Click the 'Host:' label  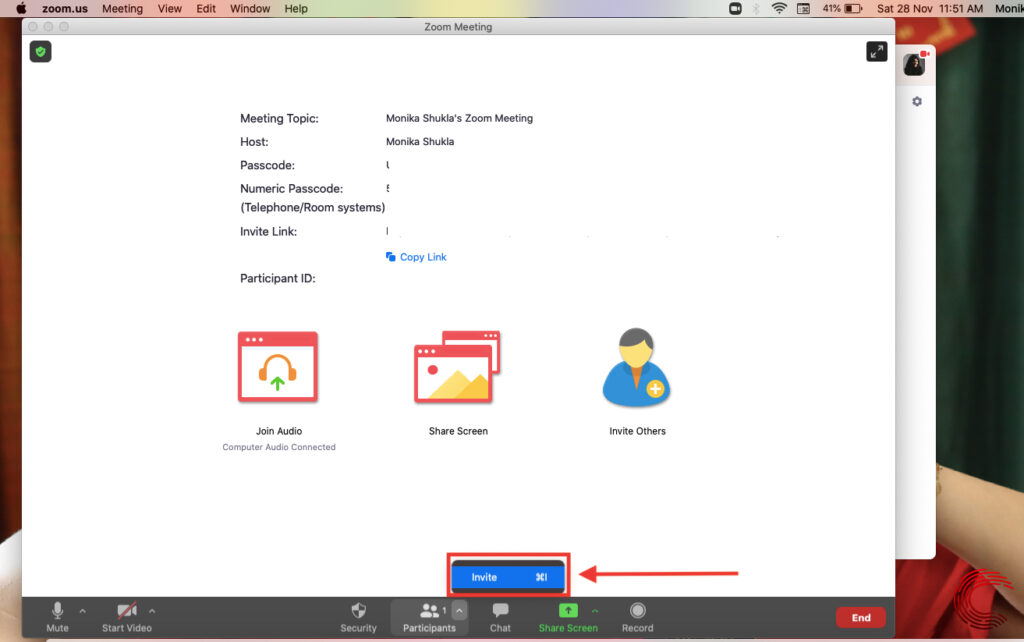tap(254, 142)
